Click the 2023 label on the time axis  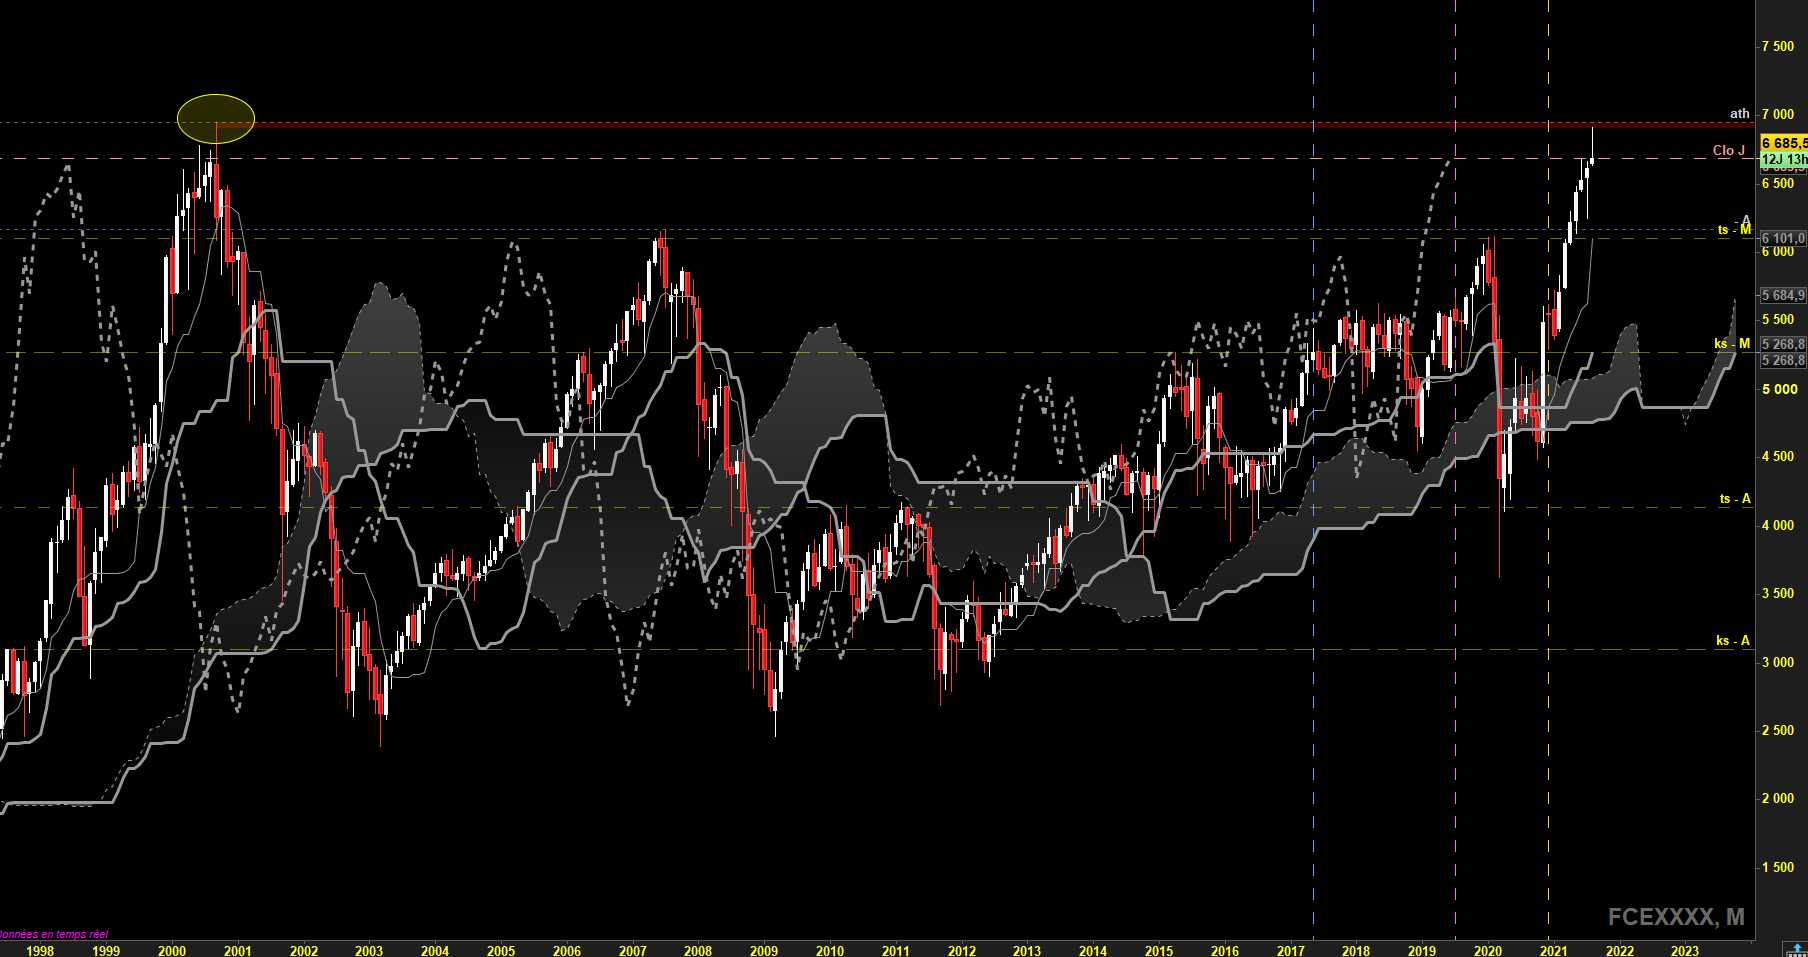point(1685,951)
